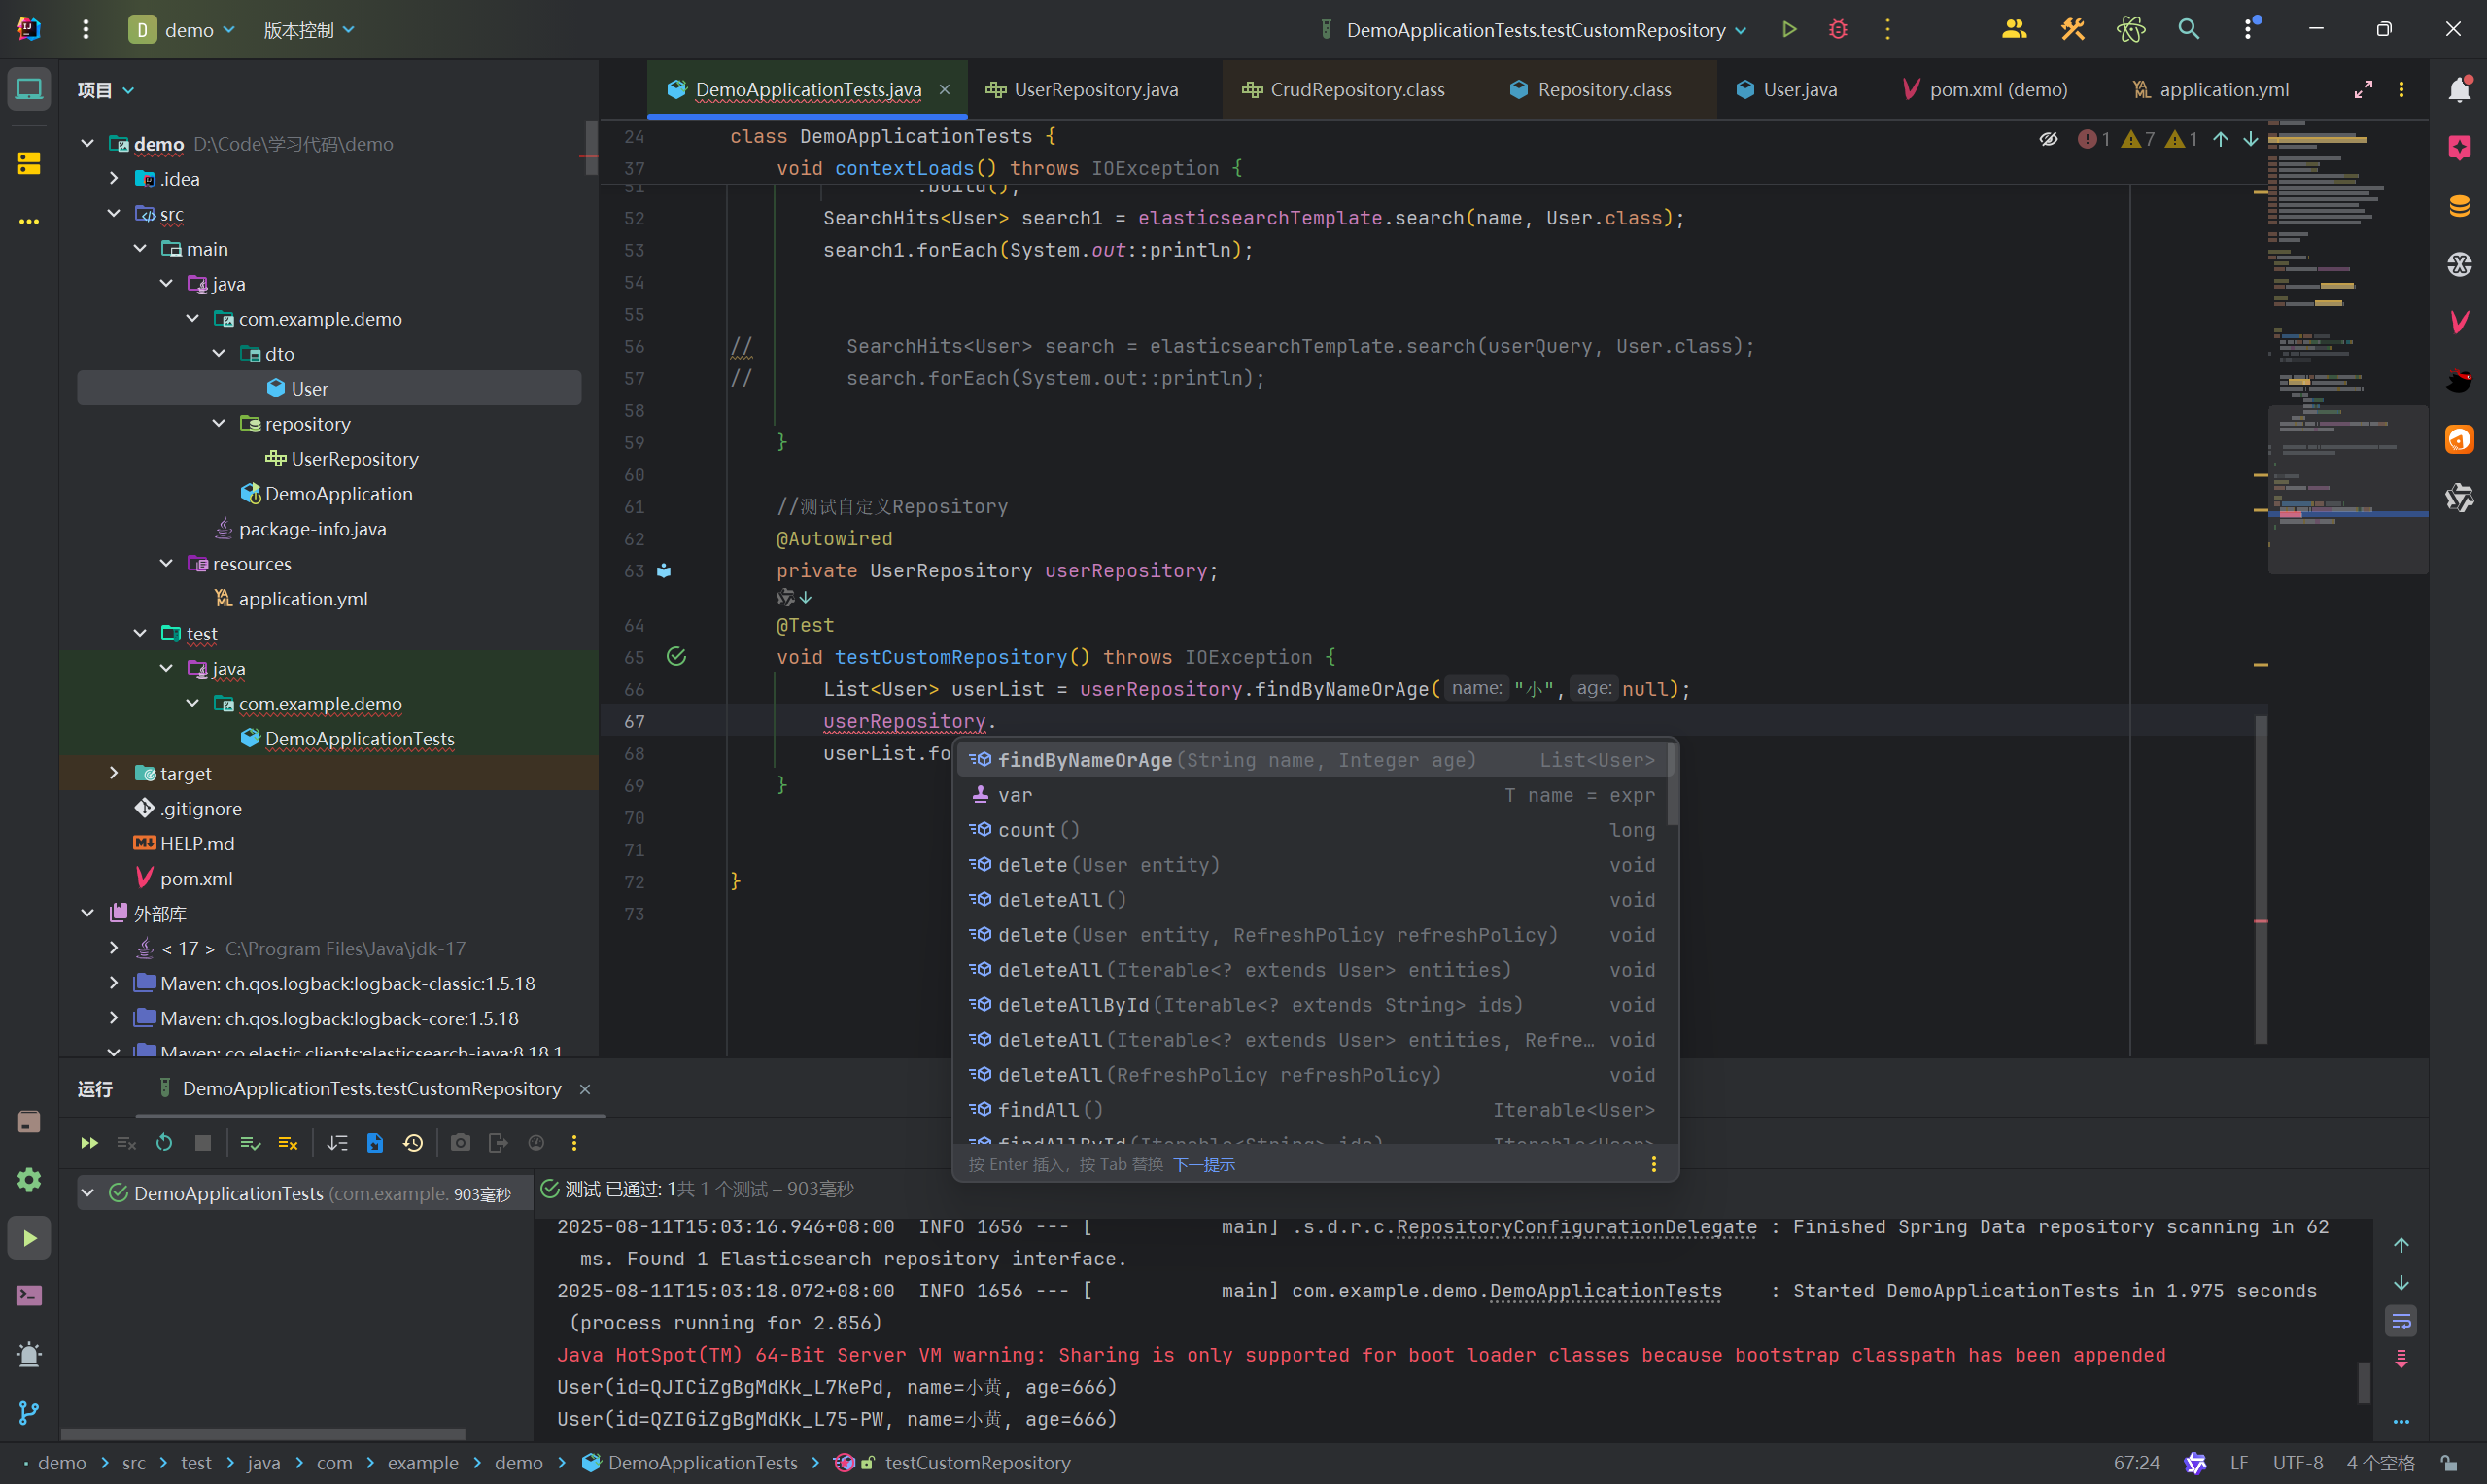
Task: Switch to CrudRepository.class tab
Action: [1343, 90]
